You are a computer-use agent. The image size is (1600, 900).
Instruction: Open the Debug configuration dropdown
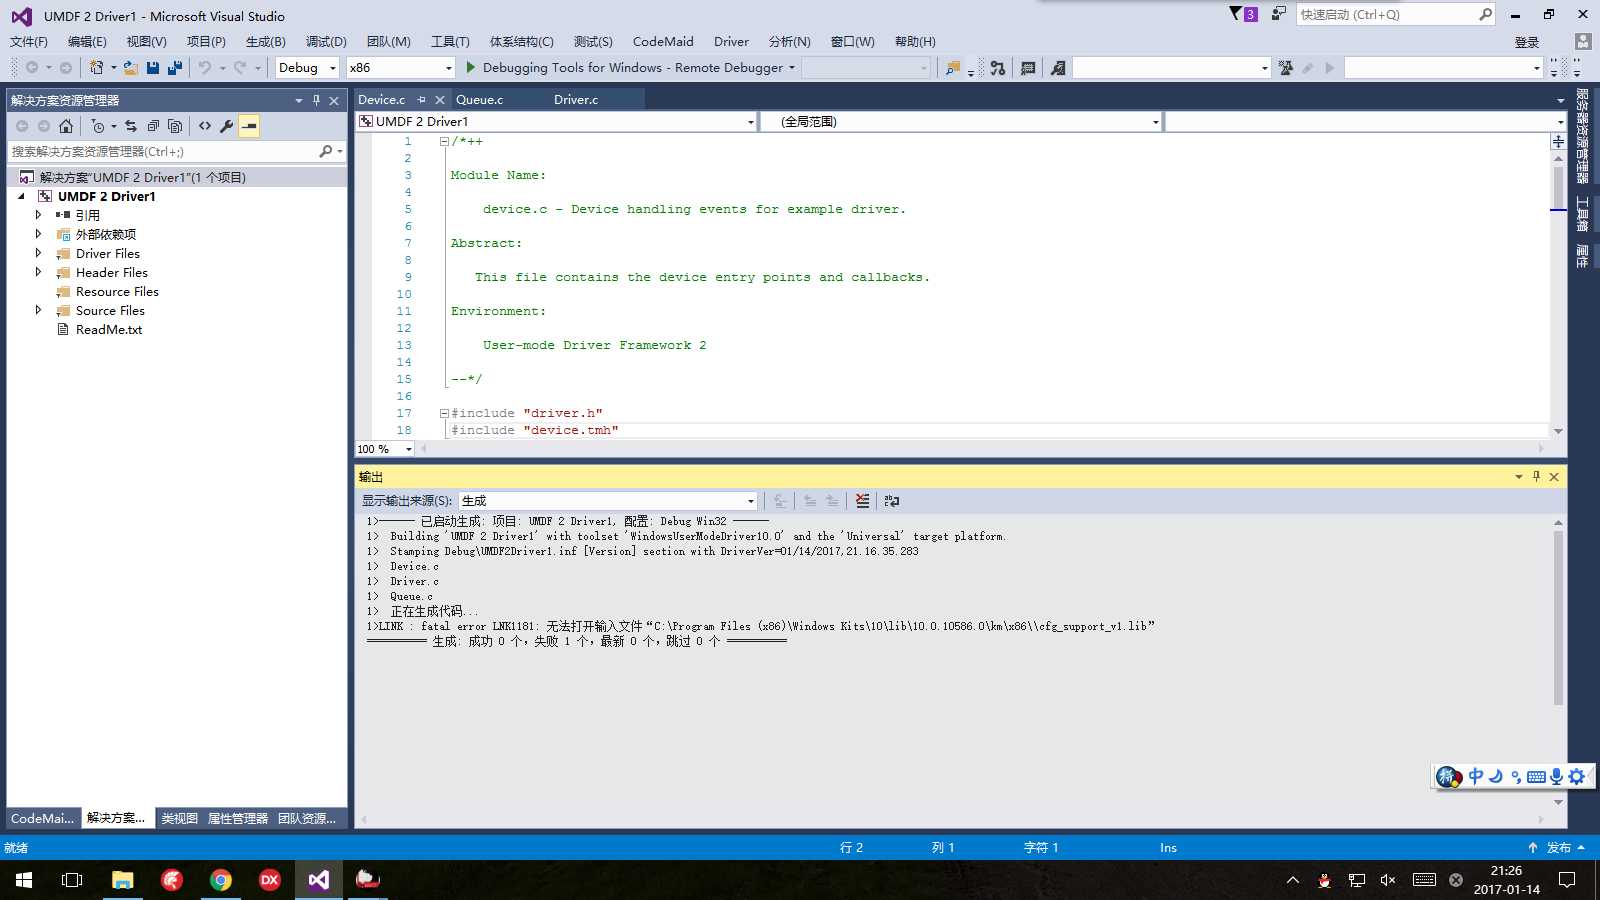tap(308, 67)
